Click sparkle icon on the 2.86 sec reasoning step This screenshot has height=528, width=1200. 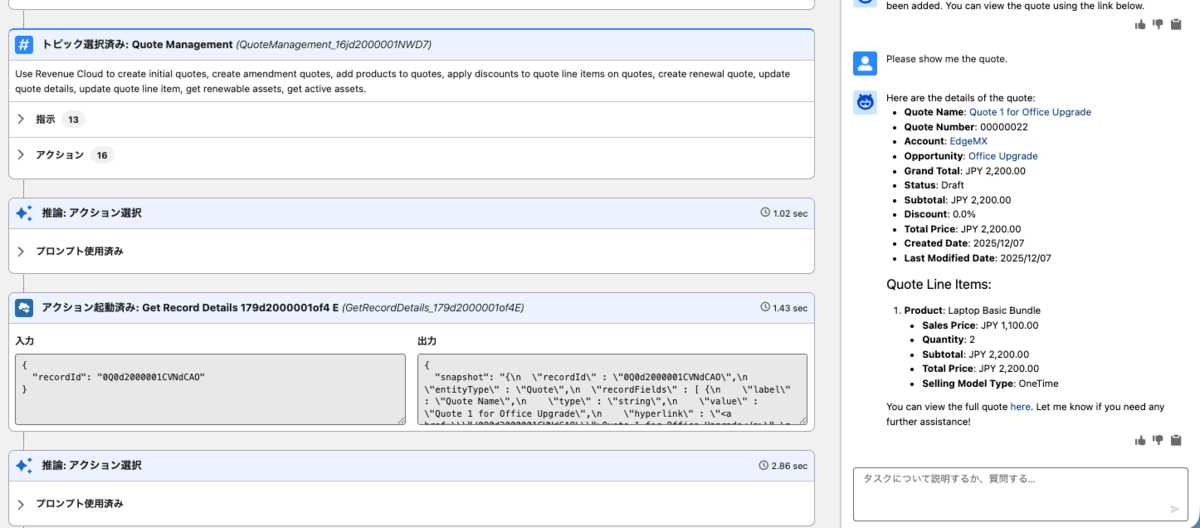click(x=24, y=465)
